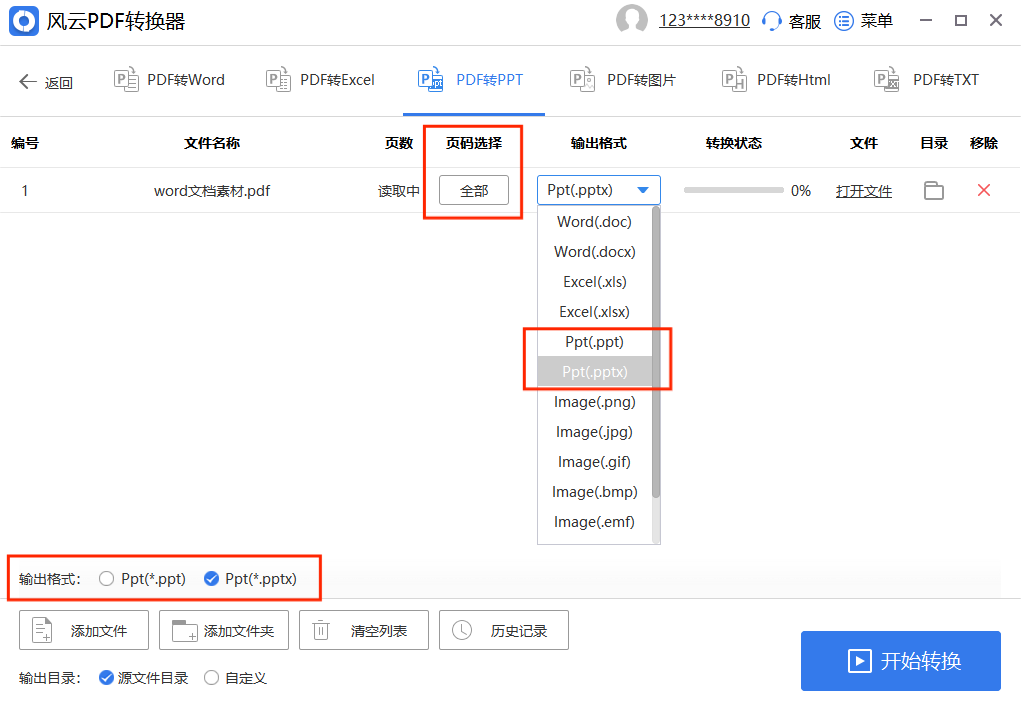Switch to PDF转Excel tab
The width and height of the screenshot is (1021, 708).
[x=337, y=80]
